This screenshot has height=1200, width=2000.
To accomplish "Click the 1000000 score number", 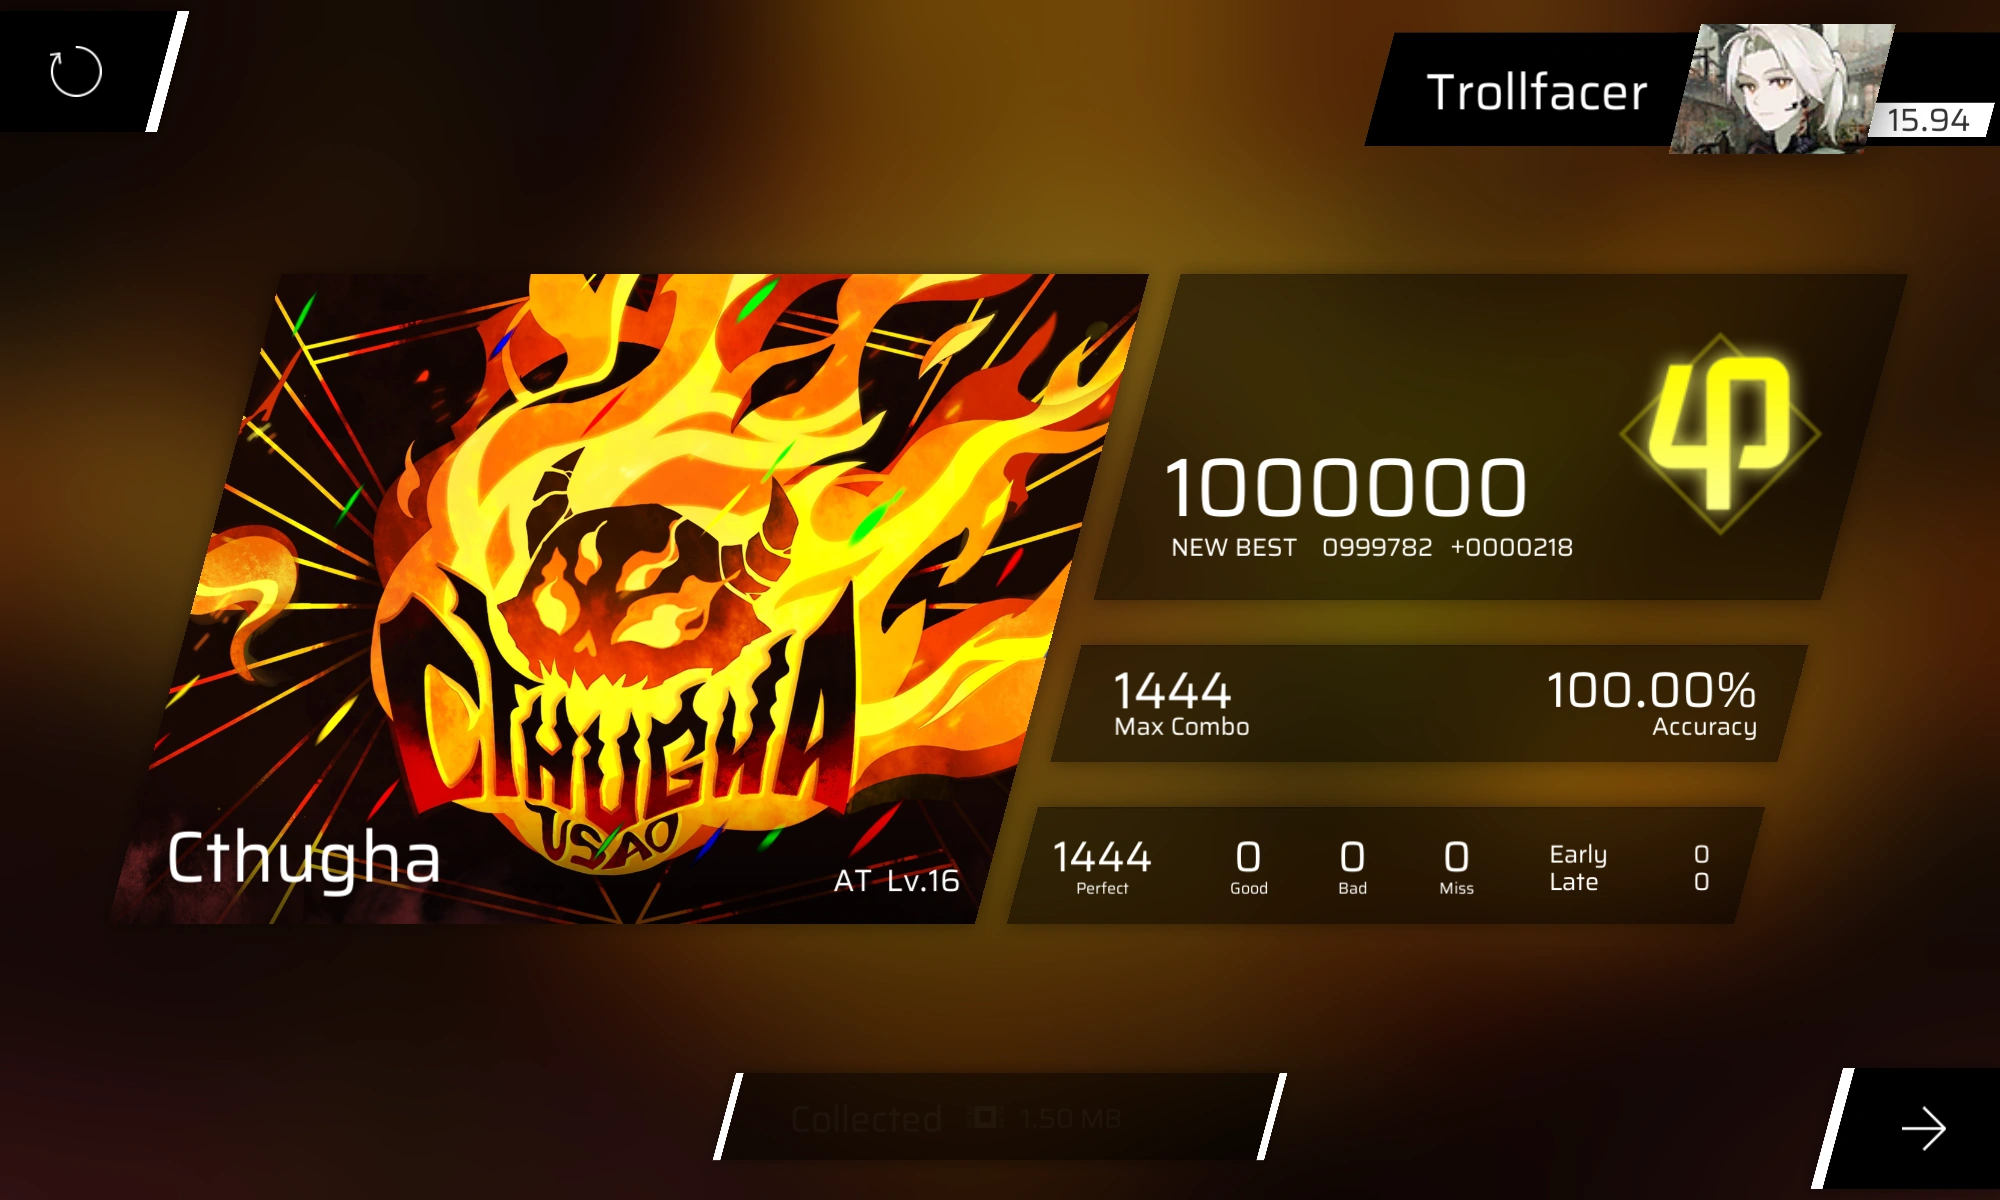I will coord(1346,488).
